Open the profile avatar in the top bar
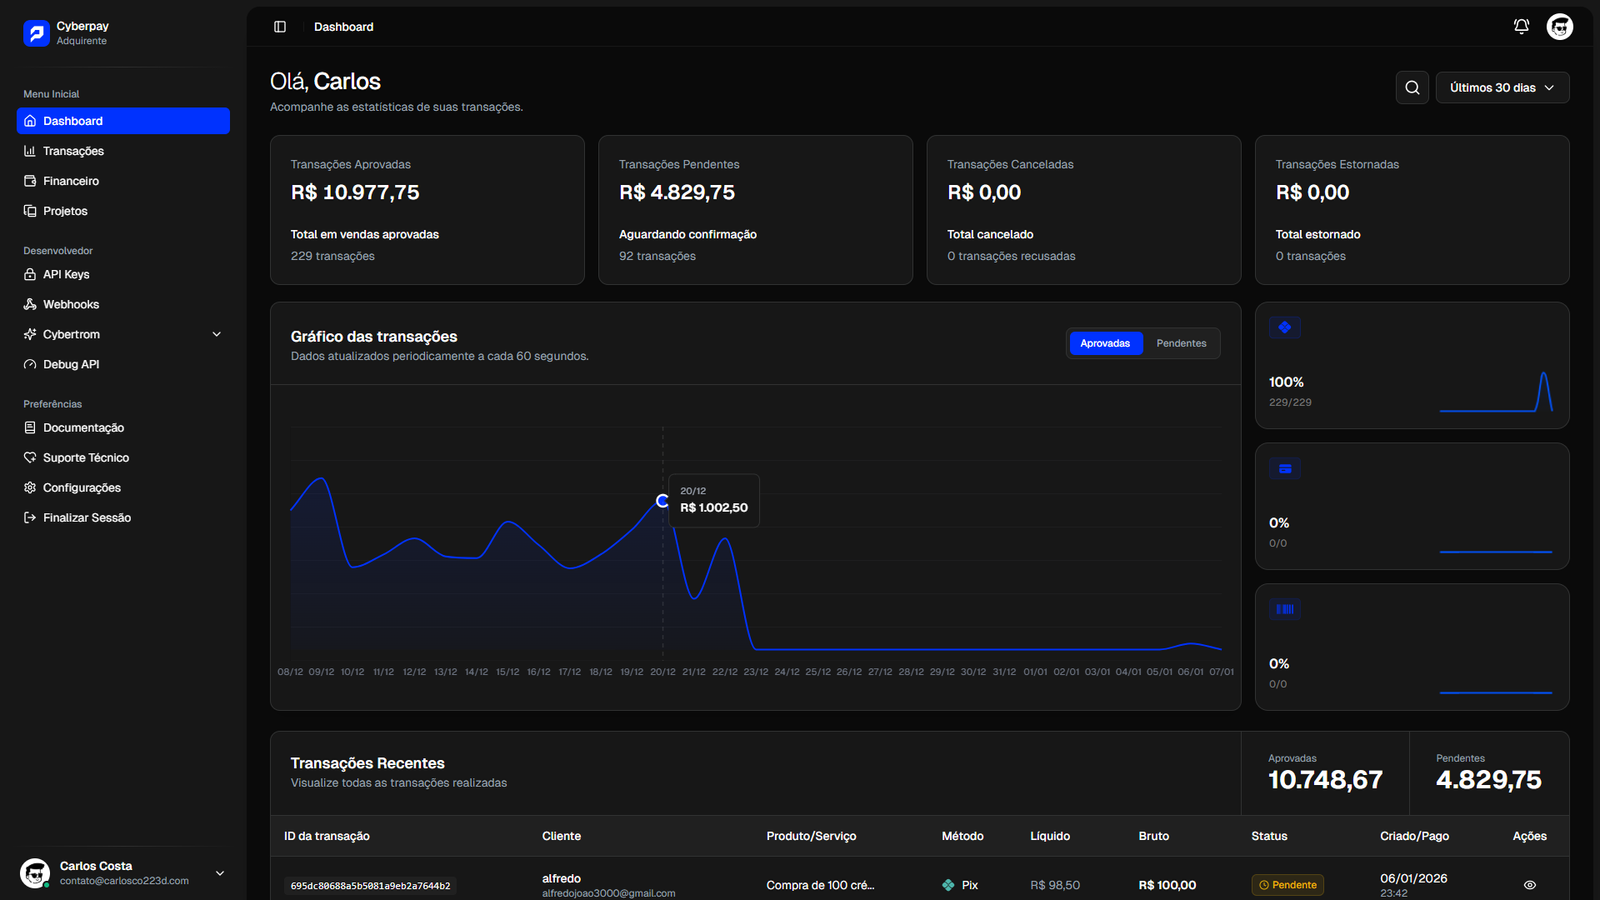The image size is (1600, 900). point(1559,27)
